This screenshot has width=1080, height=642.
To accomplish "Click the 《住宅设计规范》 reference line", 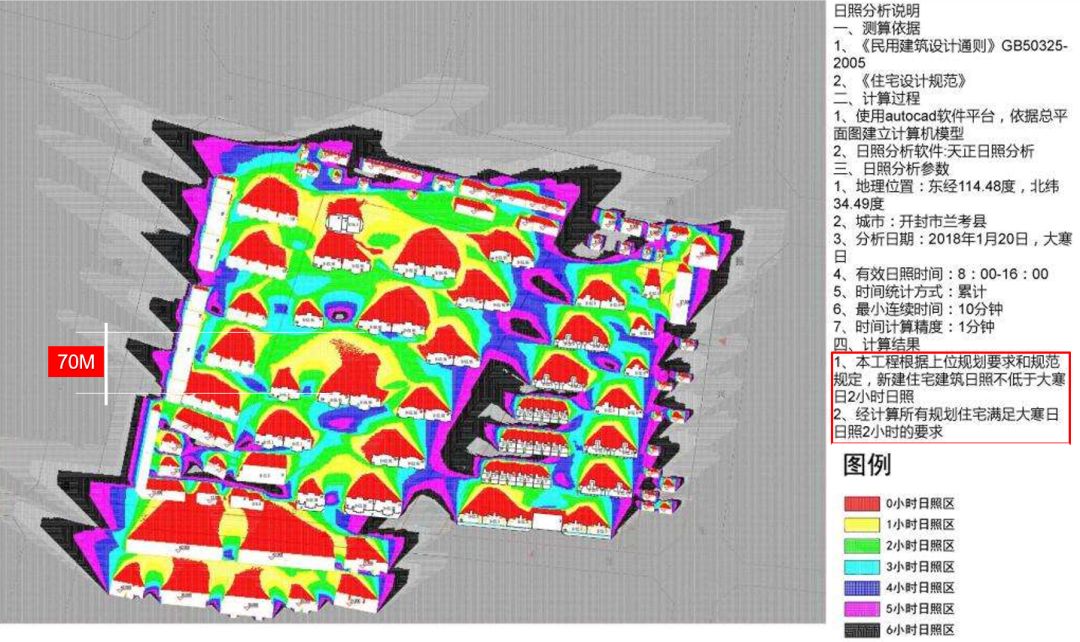I will 901,81.
